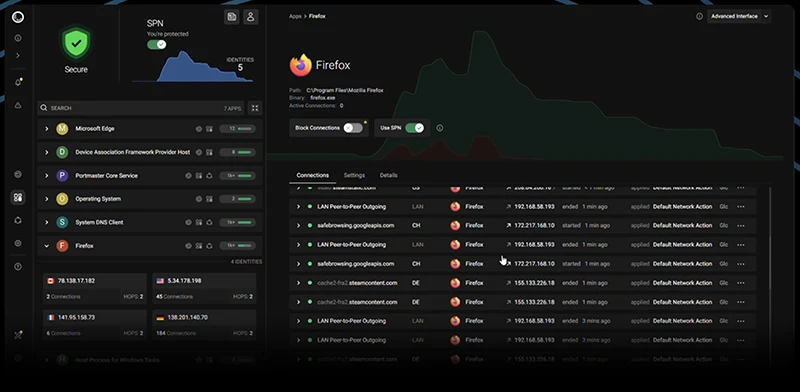The image size is (800, 392).
Task: Open the warning triangle icon in the sidebar
Action: click(x=18, y=105)
